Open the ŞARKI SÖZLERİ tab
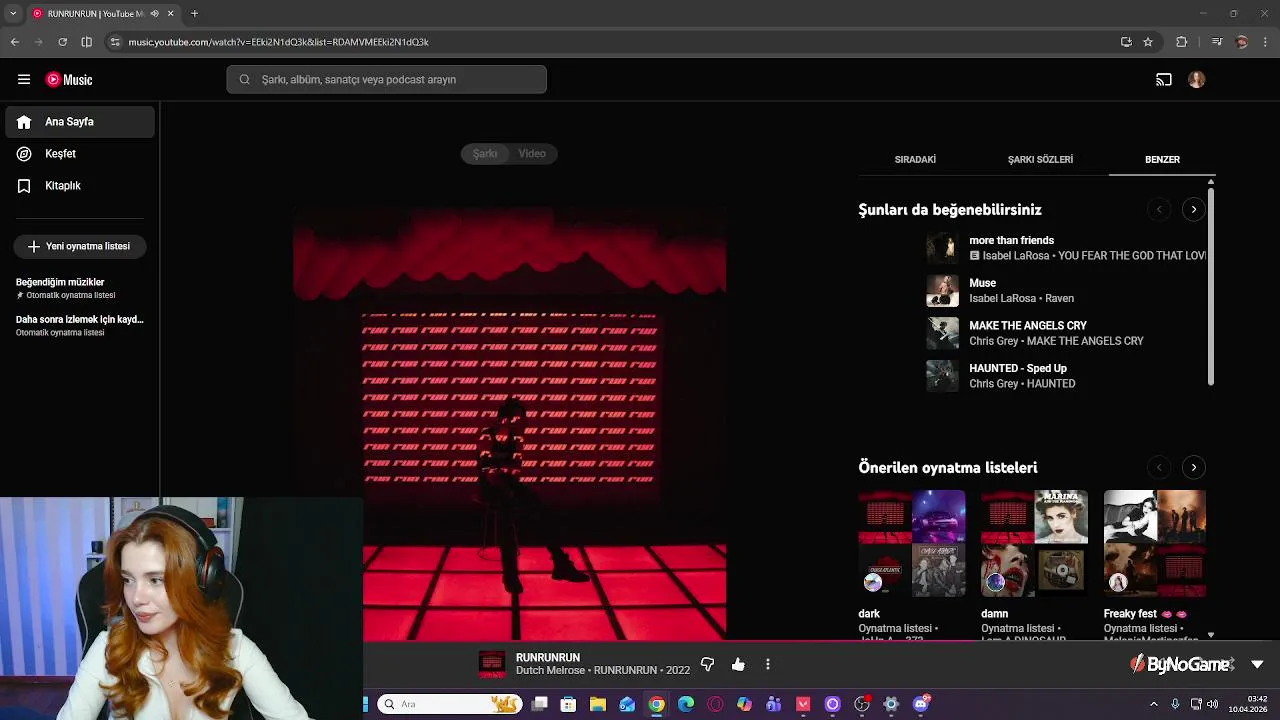Viewport: 1280px width, 720px height. tap(1040, 159)
